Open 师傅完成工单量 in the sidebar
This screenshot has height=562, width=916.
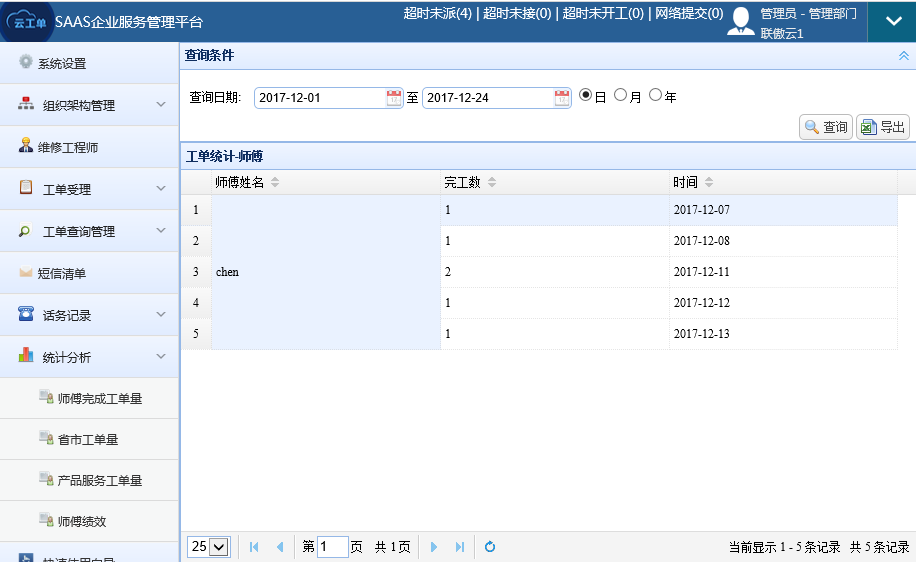tap(99, 398)
